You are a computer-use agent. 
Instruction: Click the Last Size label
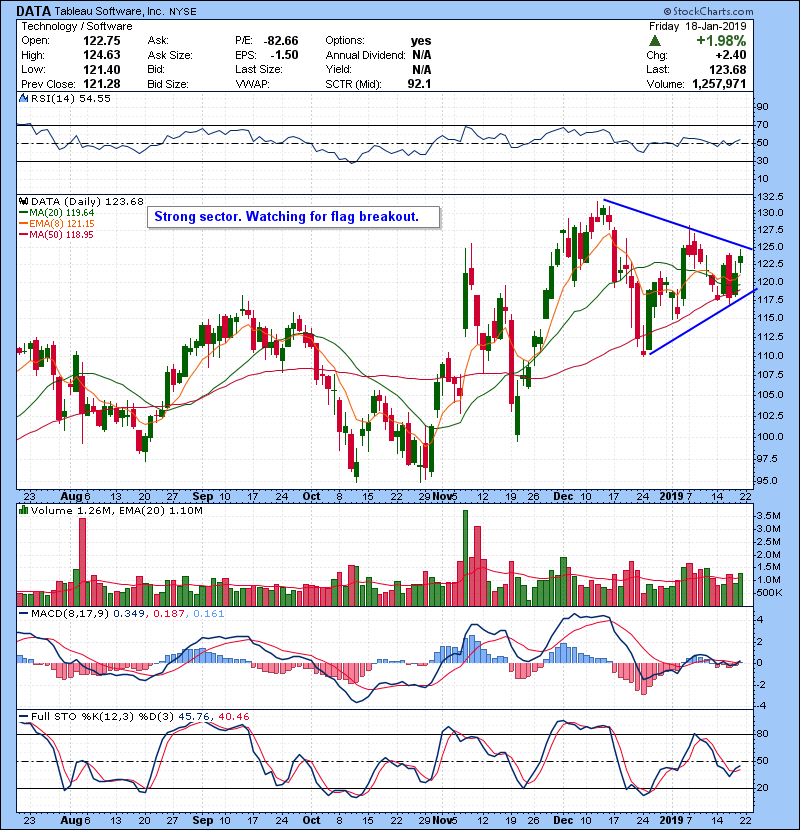(259, 69)
